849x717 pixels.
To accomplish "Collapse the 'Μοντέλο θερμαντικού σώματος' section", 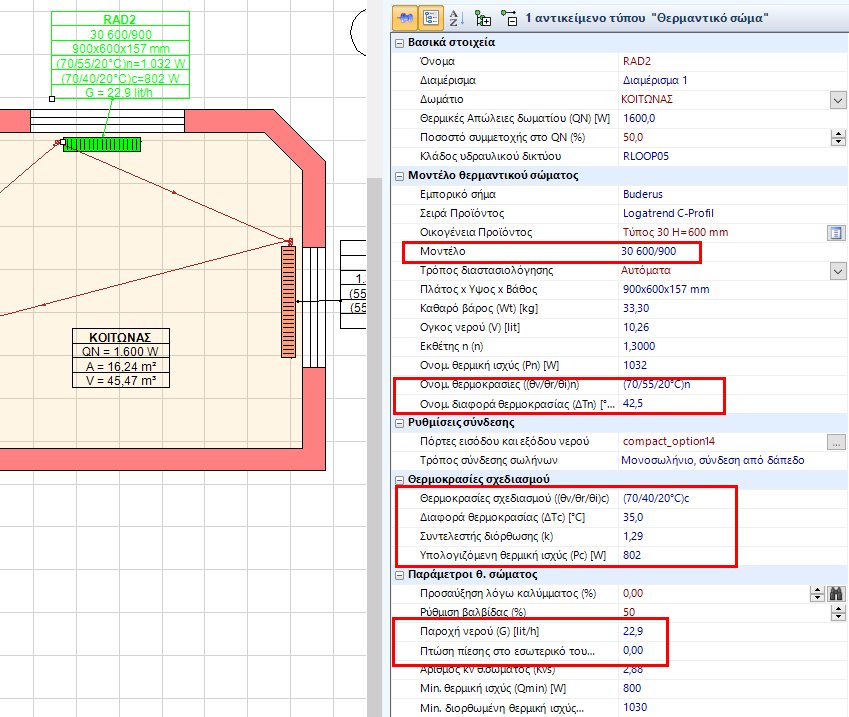I will tap(398, 176).
